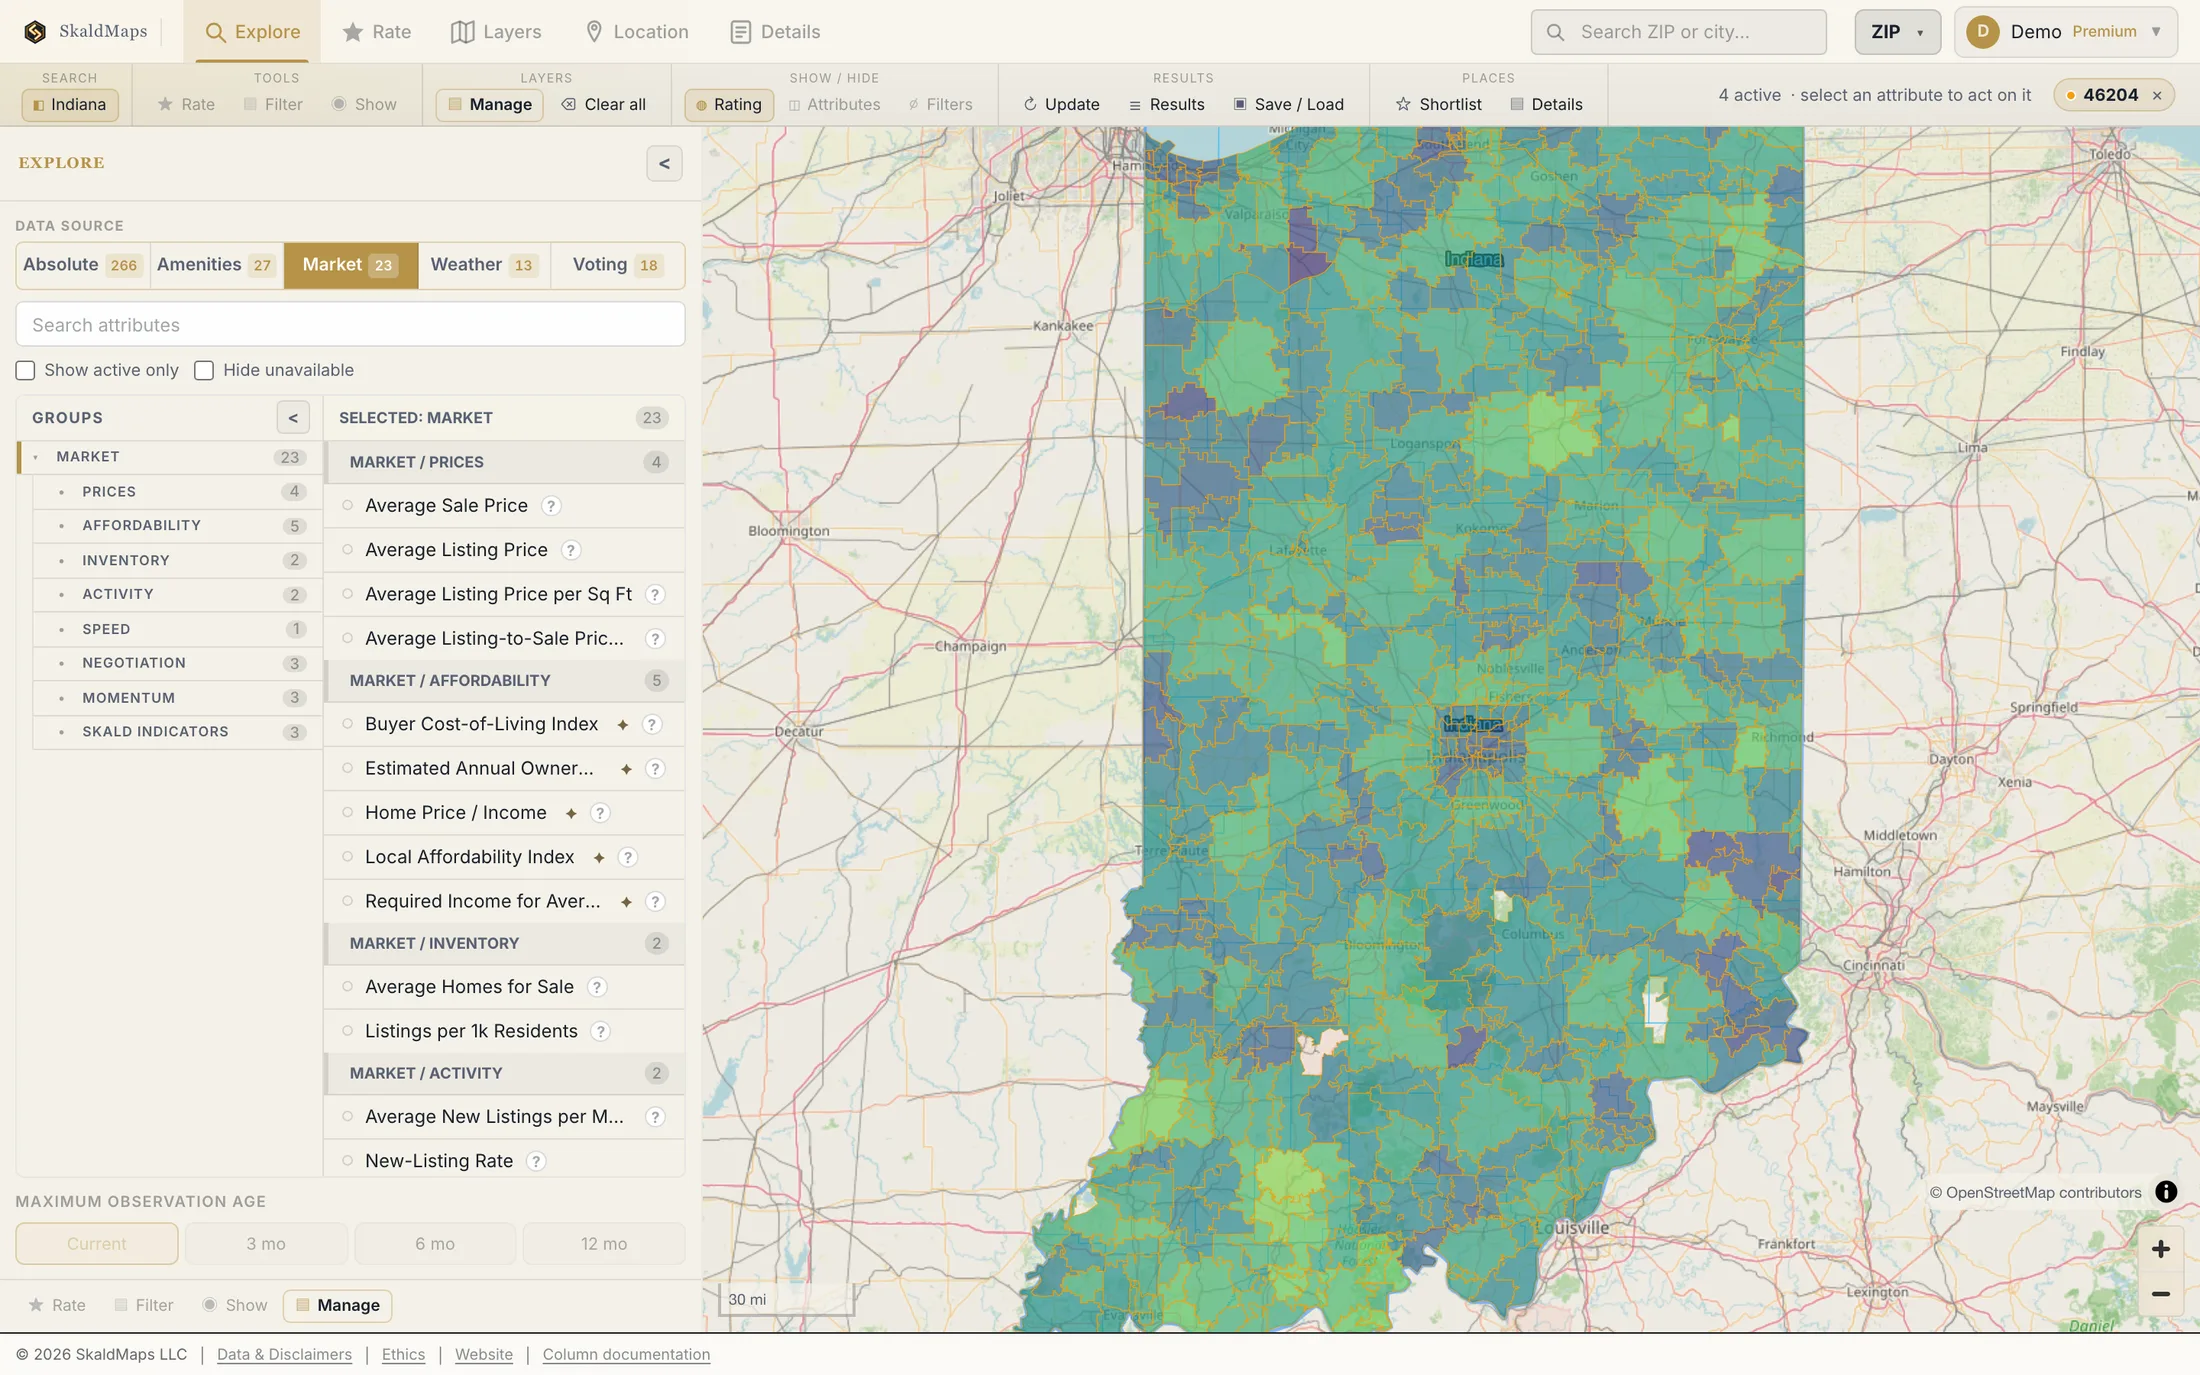Collapse the MARKET group tree node
Viewport: 2200px width, 1375px height.
(36, 457)
